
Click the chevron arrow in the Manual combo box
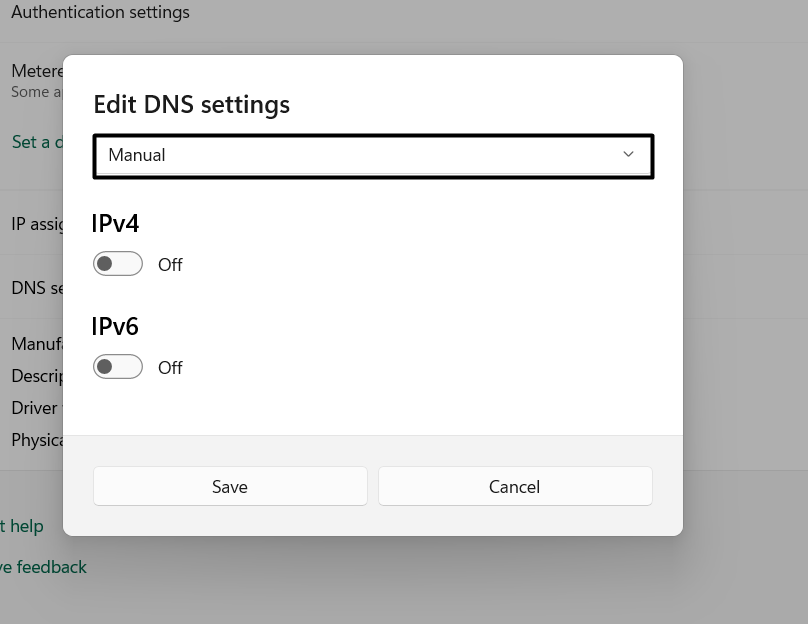pos(628,155)
